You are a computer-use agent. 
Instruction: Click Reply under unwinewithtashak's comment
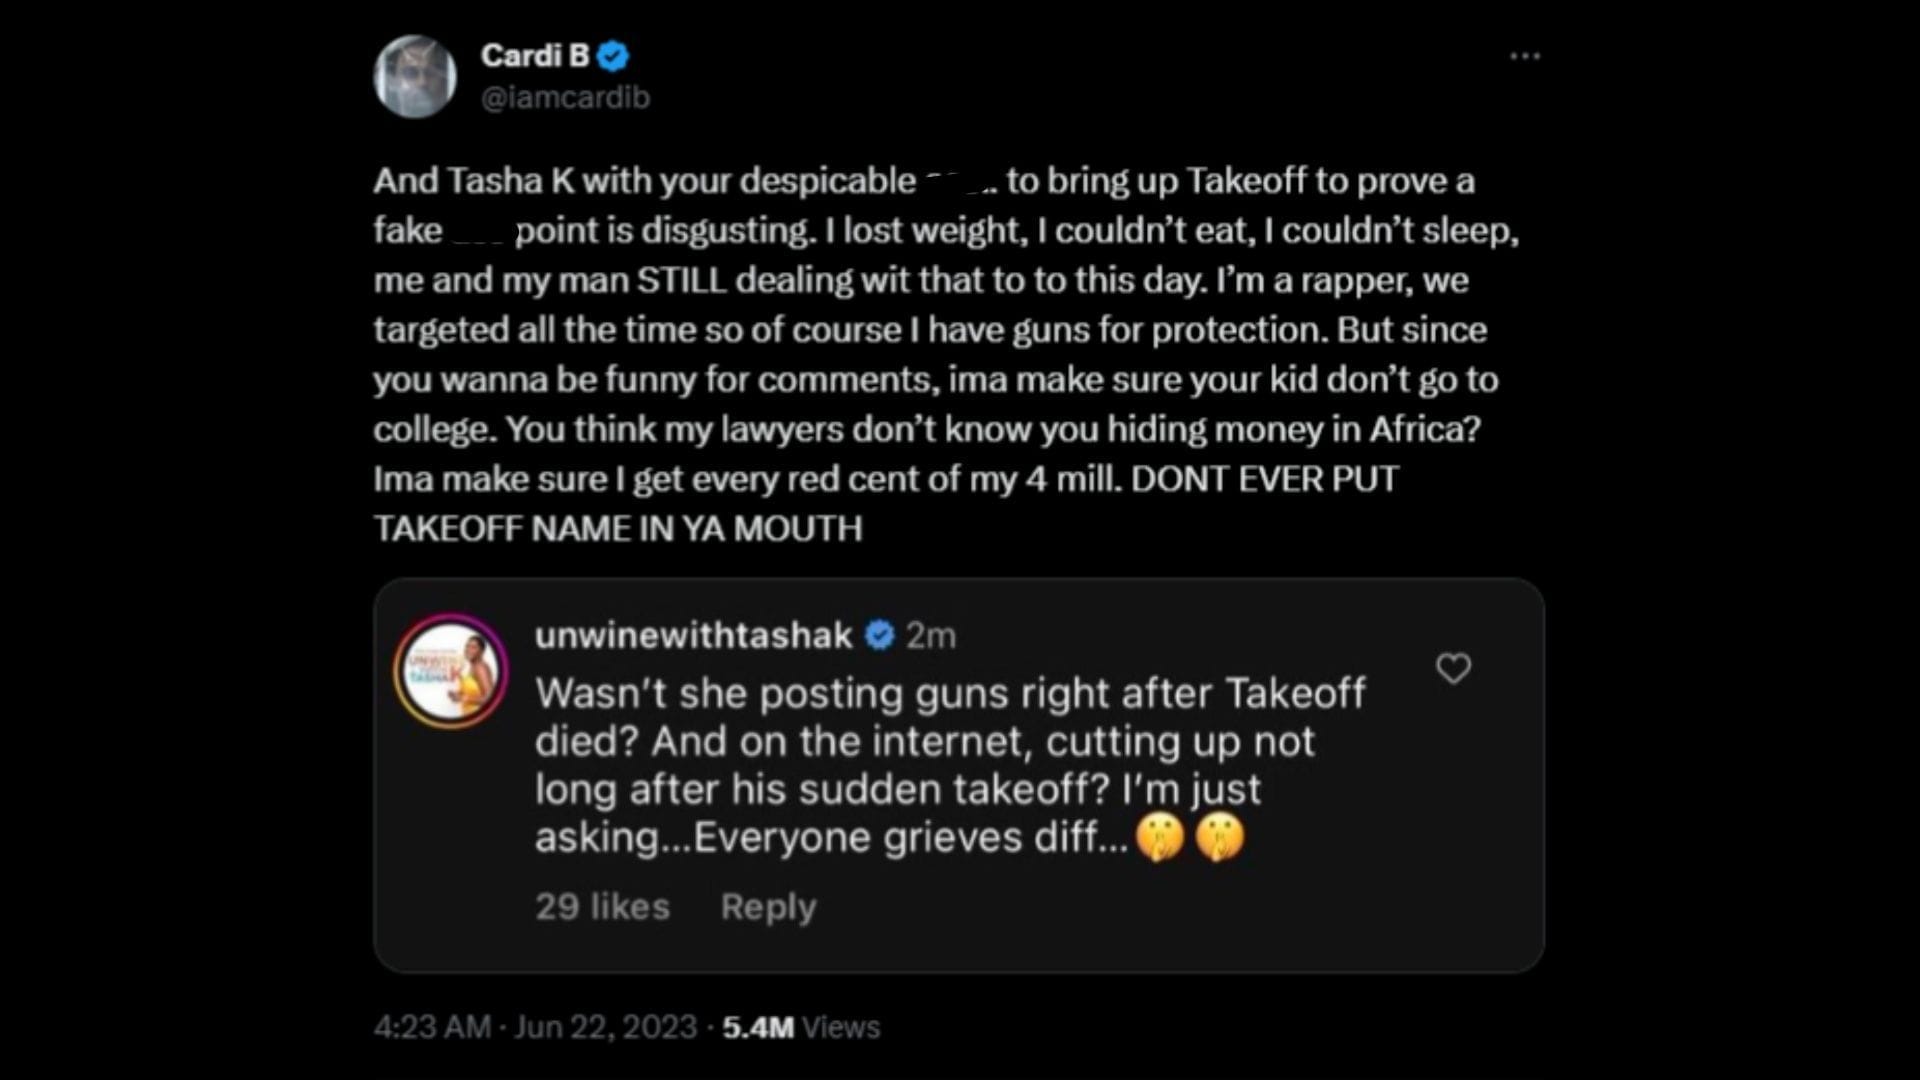767,907
